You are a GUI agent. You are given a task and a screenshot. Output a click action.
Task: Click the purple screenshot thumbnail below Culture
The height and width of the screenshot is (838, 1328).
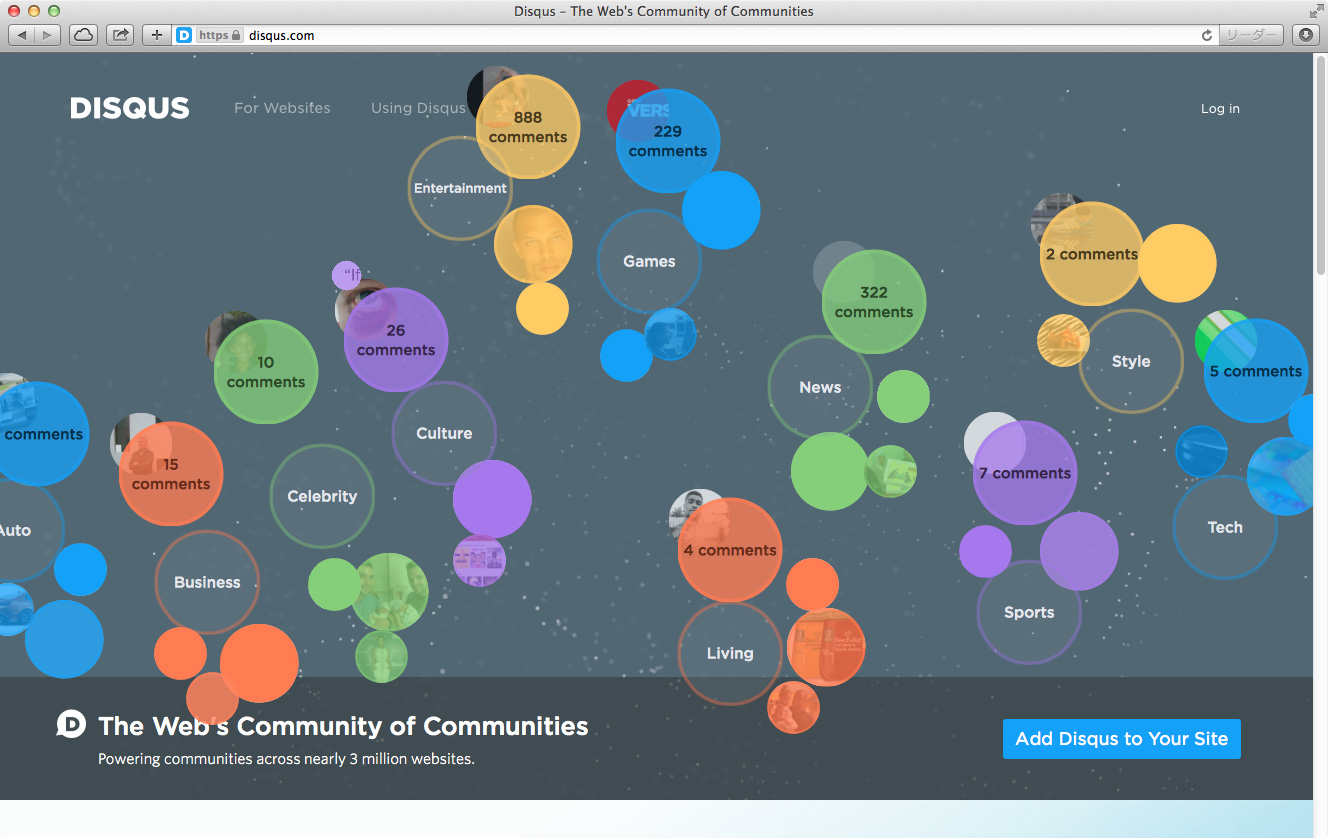pyautogui.click(x=479, y=560)
